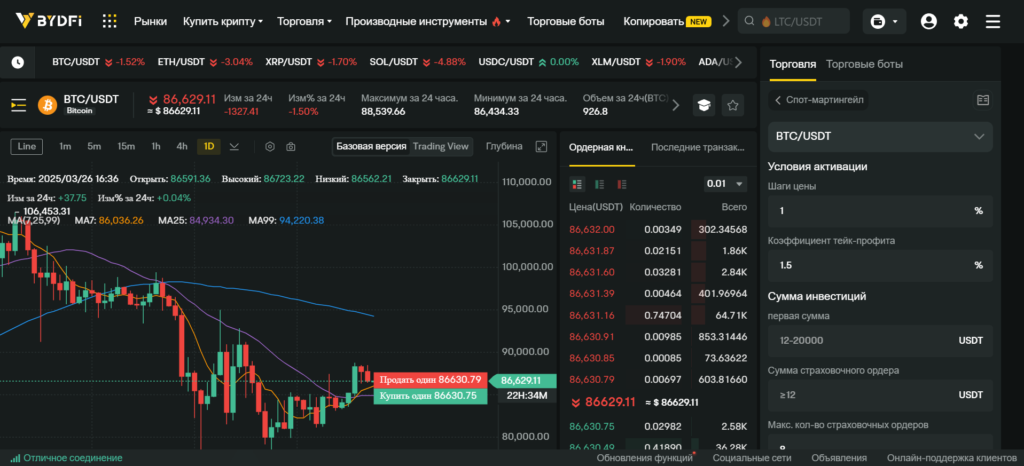Expand the chart to fullscreen
Screen dimensions: 1024x466
tap(541, 147)
